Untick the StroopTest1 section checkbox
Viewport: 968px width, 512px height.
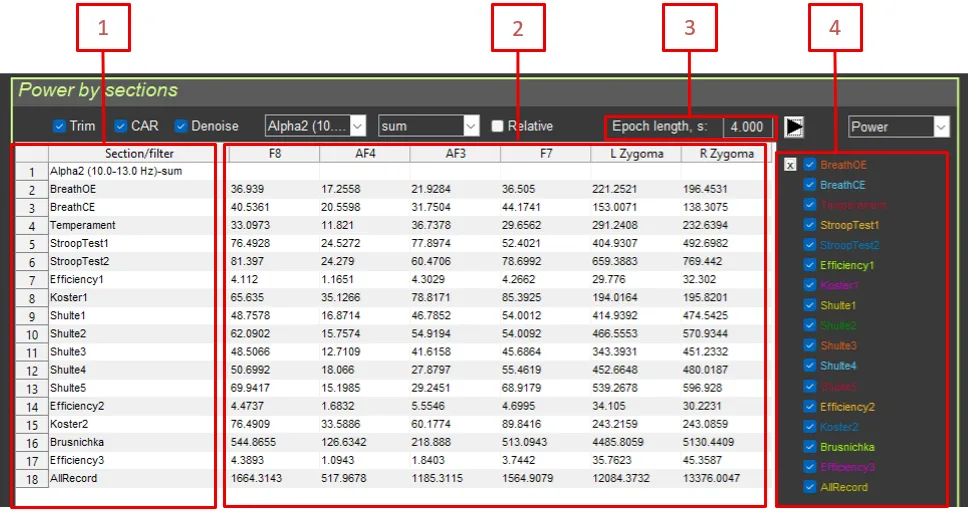tap(810, 225)
